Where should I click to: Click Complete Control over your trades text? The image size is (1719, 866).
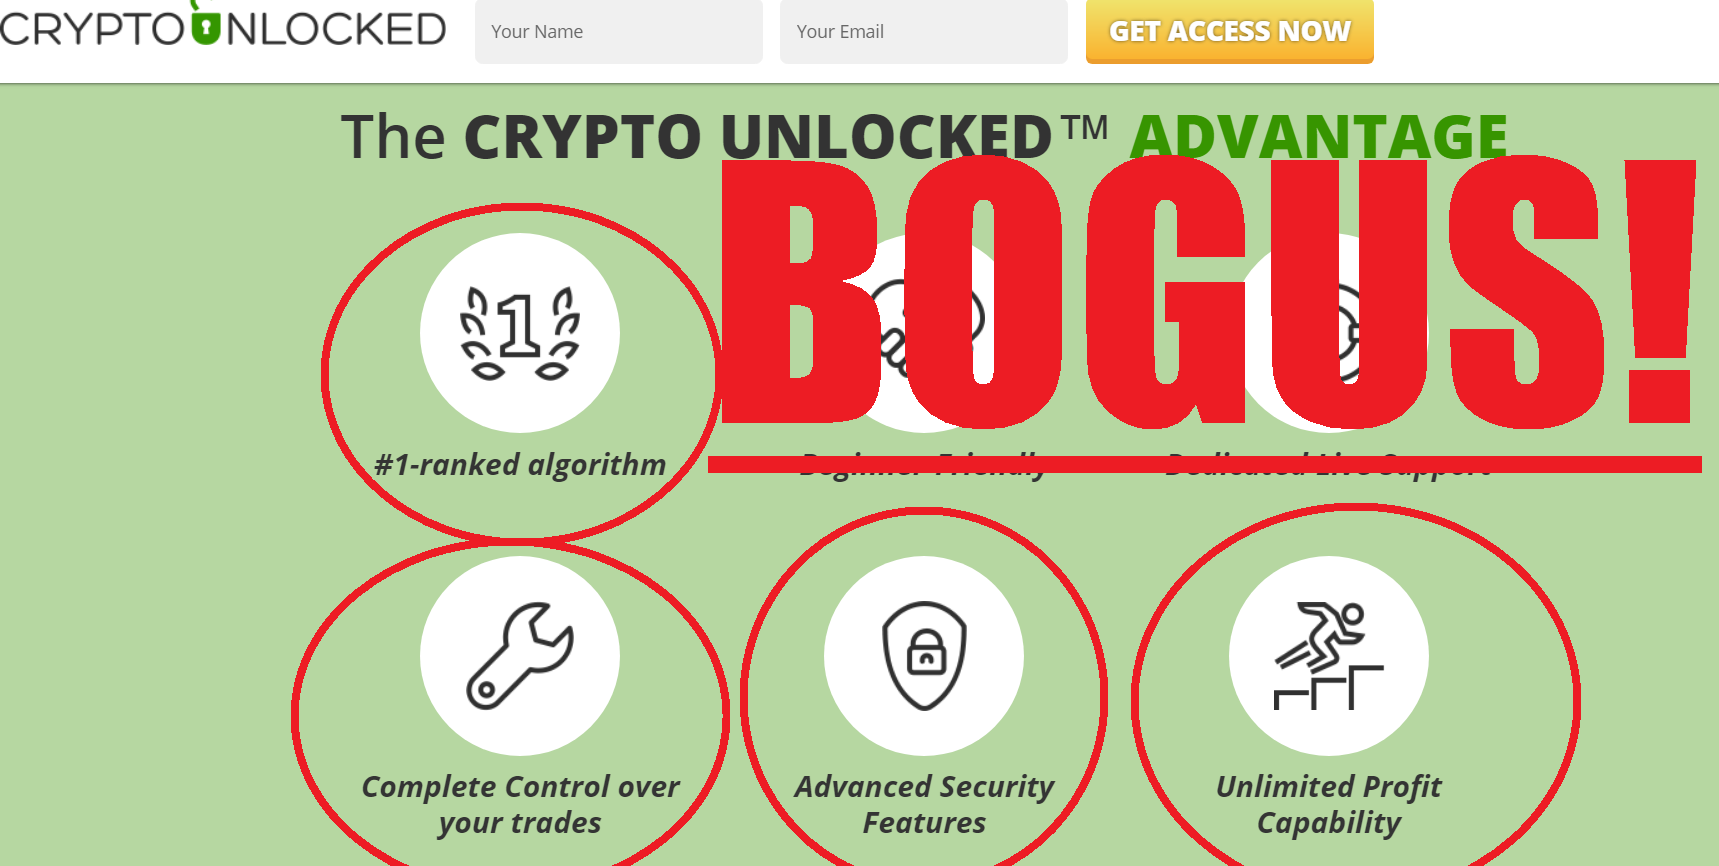(x=520, y=804)
